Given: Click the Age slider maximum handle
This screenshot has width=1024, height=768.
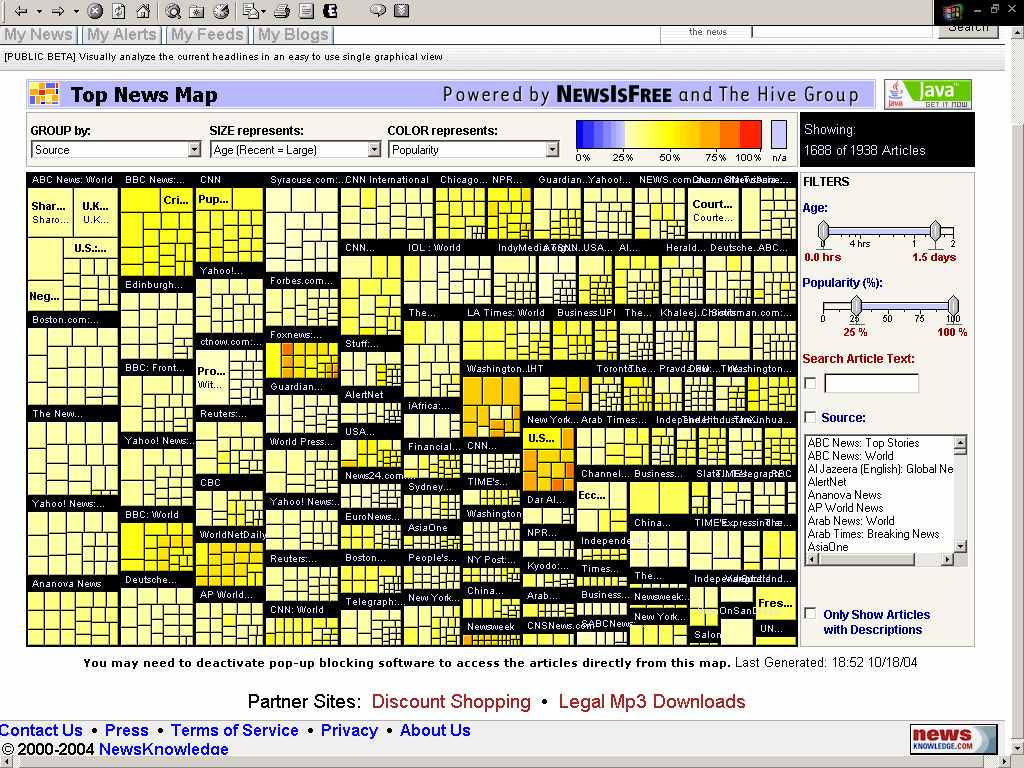Looking at the screenshot, I should click(935, 232).
